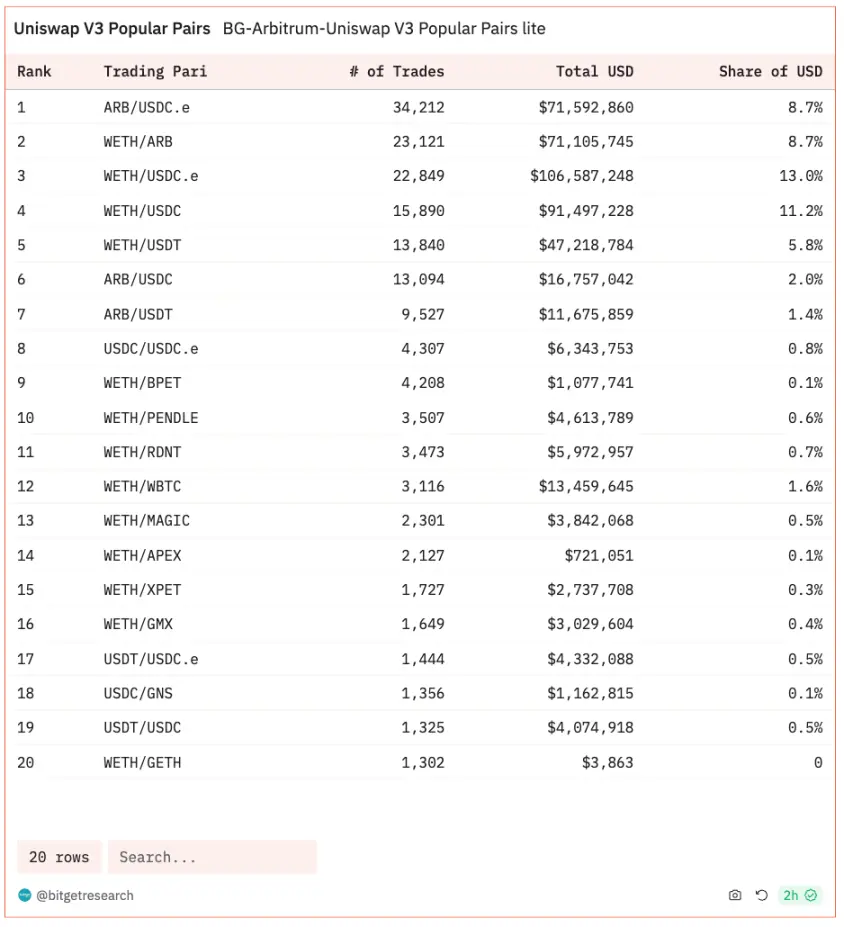
Task: Select the ARB/USDC.e trading pair cell
Action: 146,107
